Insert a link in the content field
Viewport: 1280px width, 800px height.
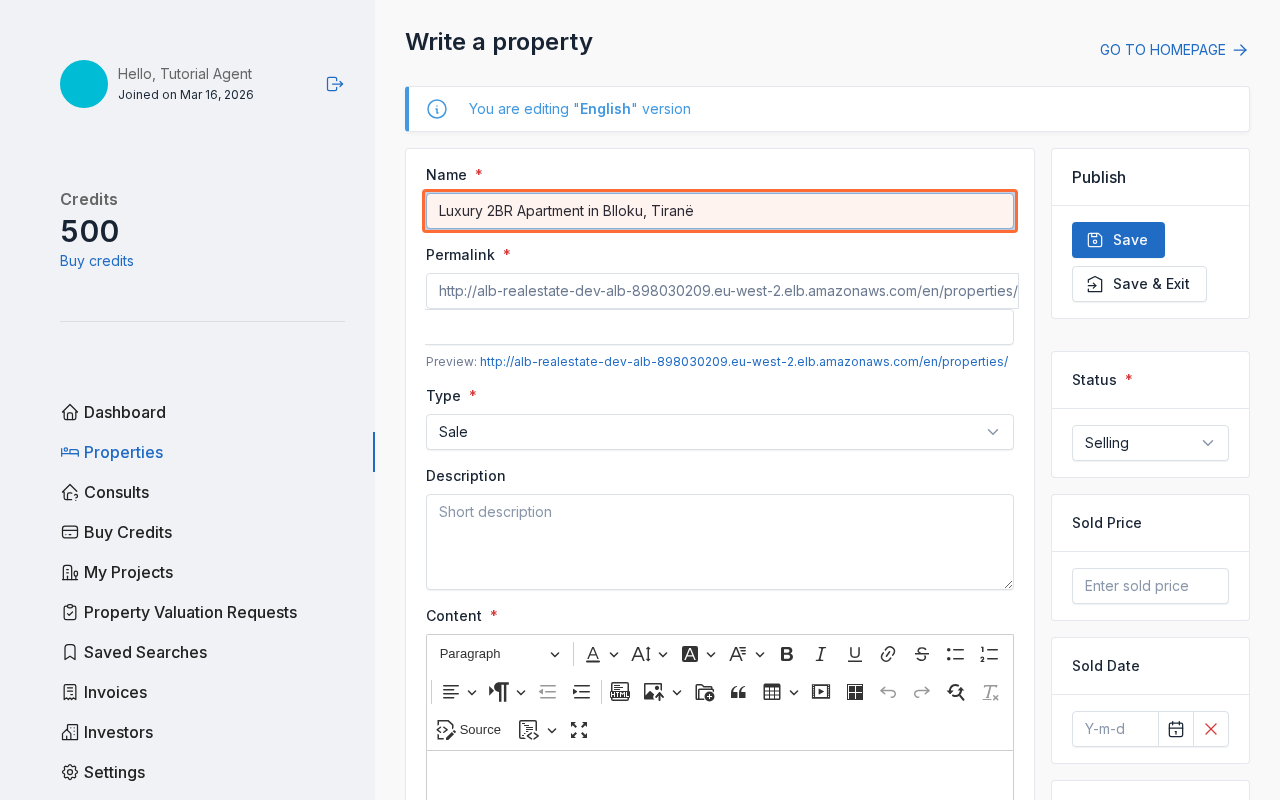(887, 653)
